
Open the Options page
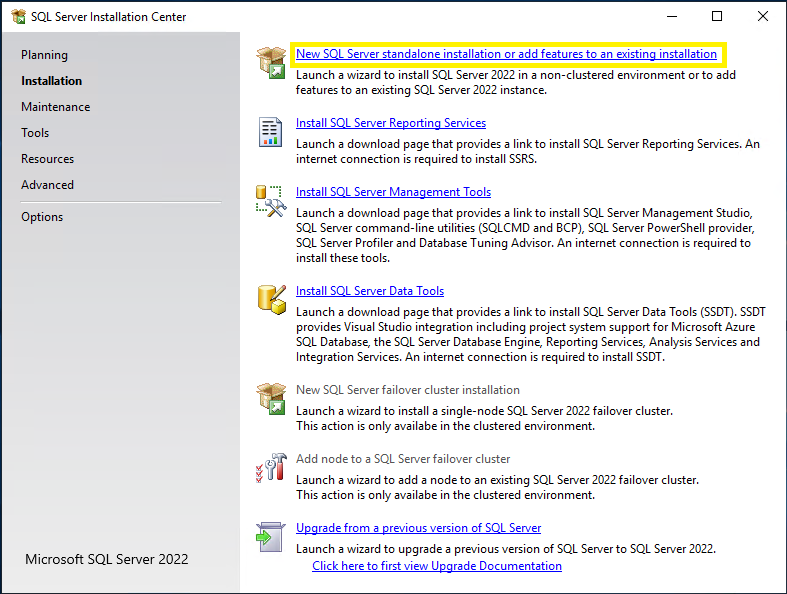click(x=42, y=217)
